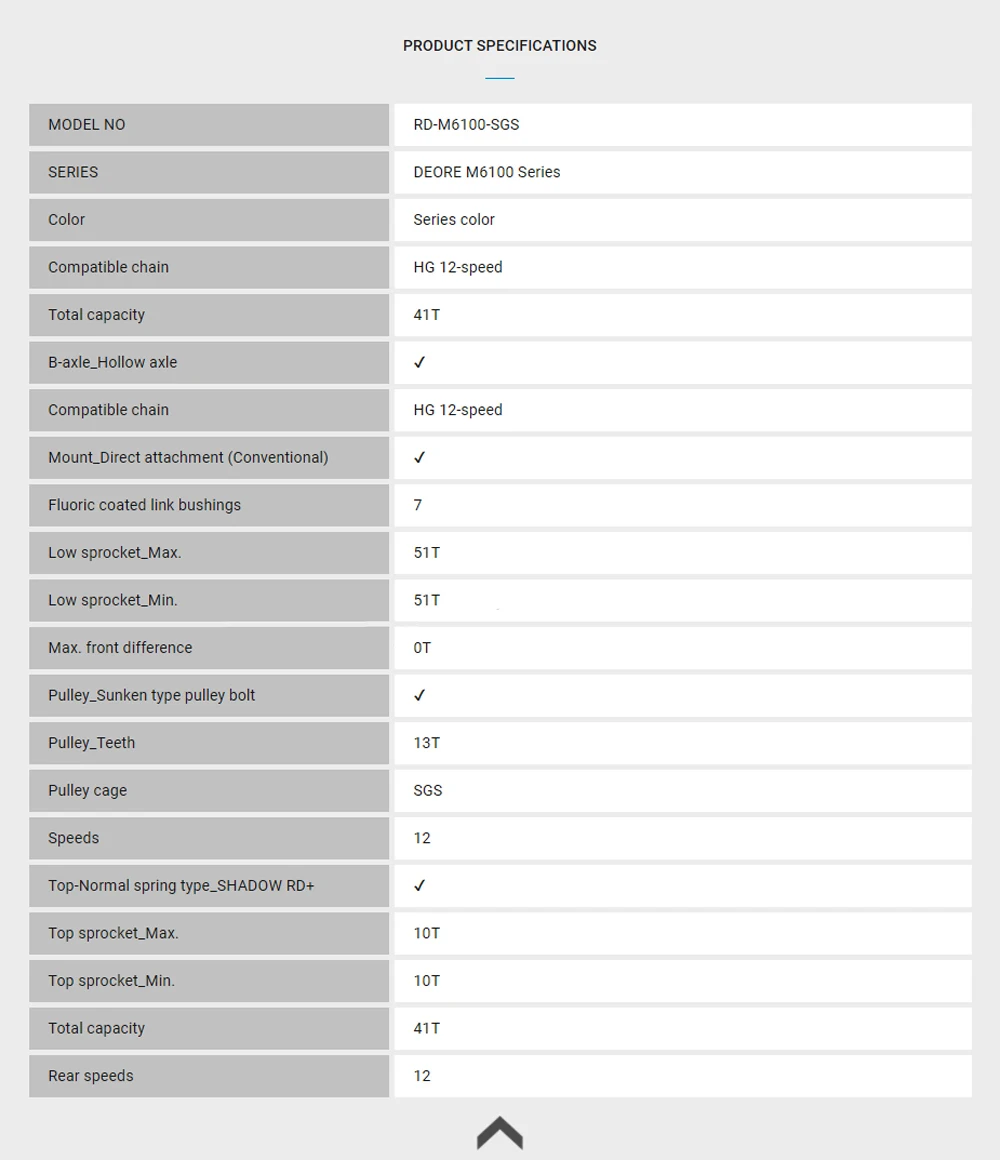
Task: Click the B-axle_Hollow axle checkmark
Action: coord(419,362)
